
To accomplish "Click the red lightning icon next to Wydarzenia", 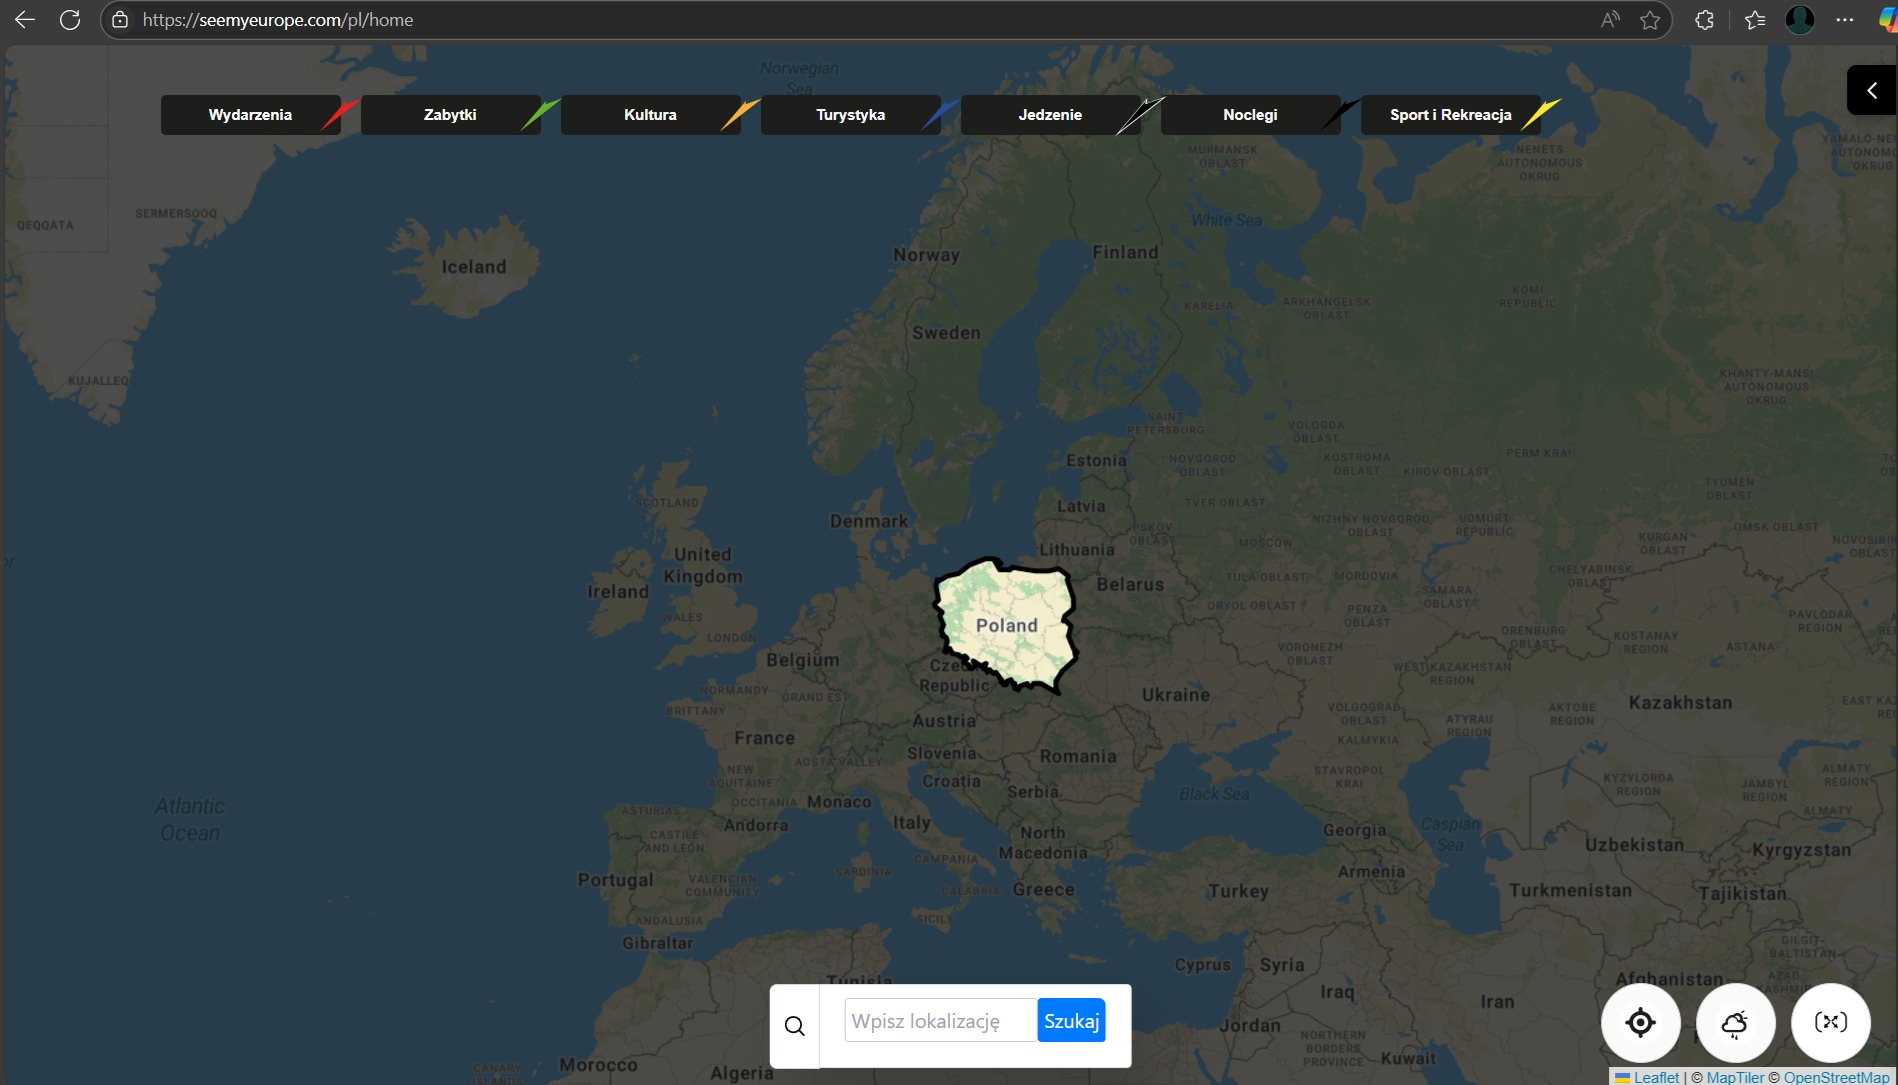I will tap(340, 113).
